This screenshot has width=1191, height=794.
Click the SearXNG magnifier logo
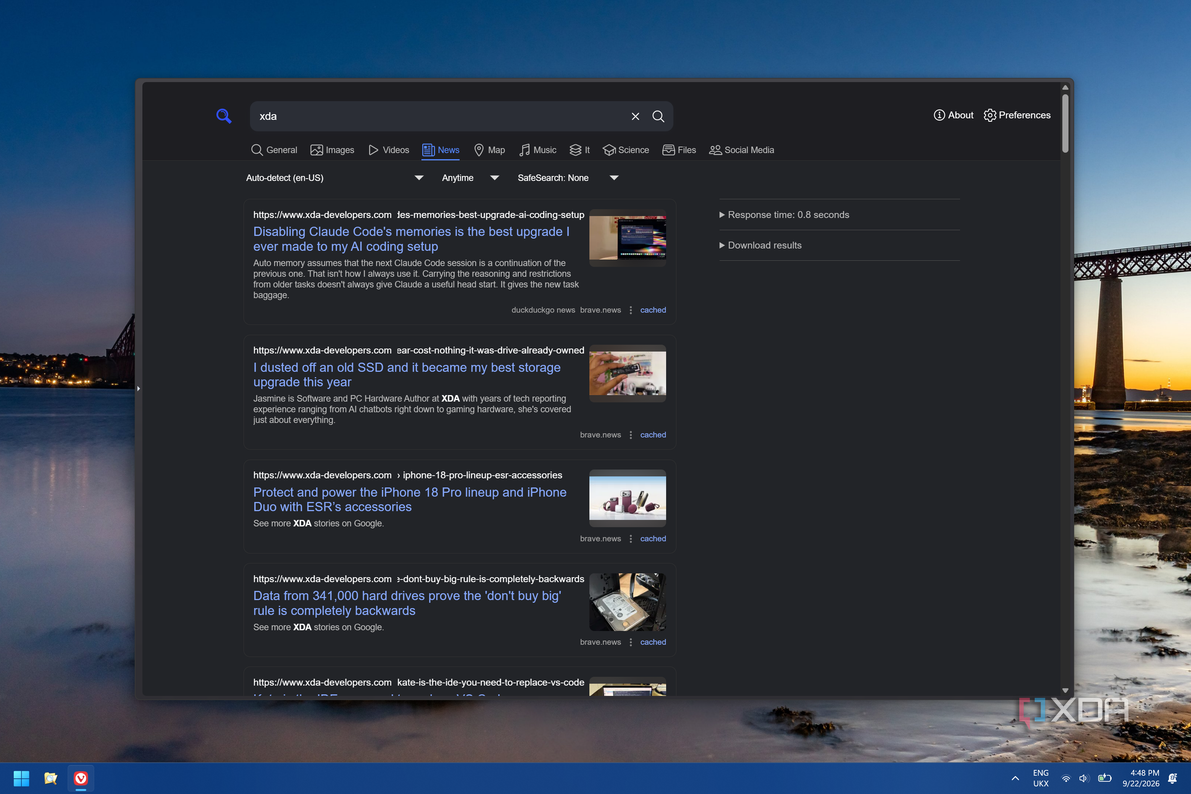(223, 116)
